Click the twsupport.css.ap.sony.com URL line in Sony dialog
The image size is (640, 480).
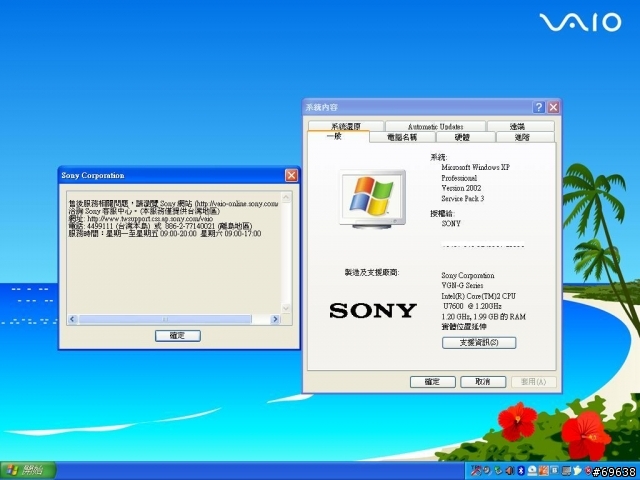tap(140, 218)
